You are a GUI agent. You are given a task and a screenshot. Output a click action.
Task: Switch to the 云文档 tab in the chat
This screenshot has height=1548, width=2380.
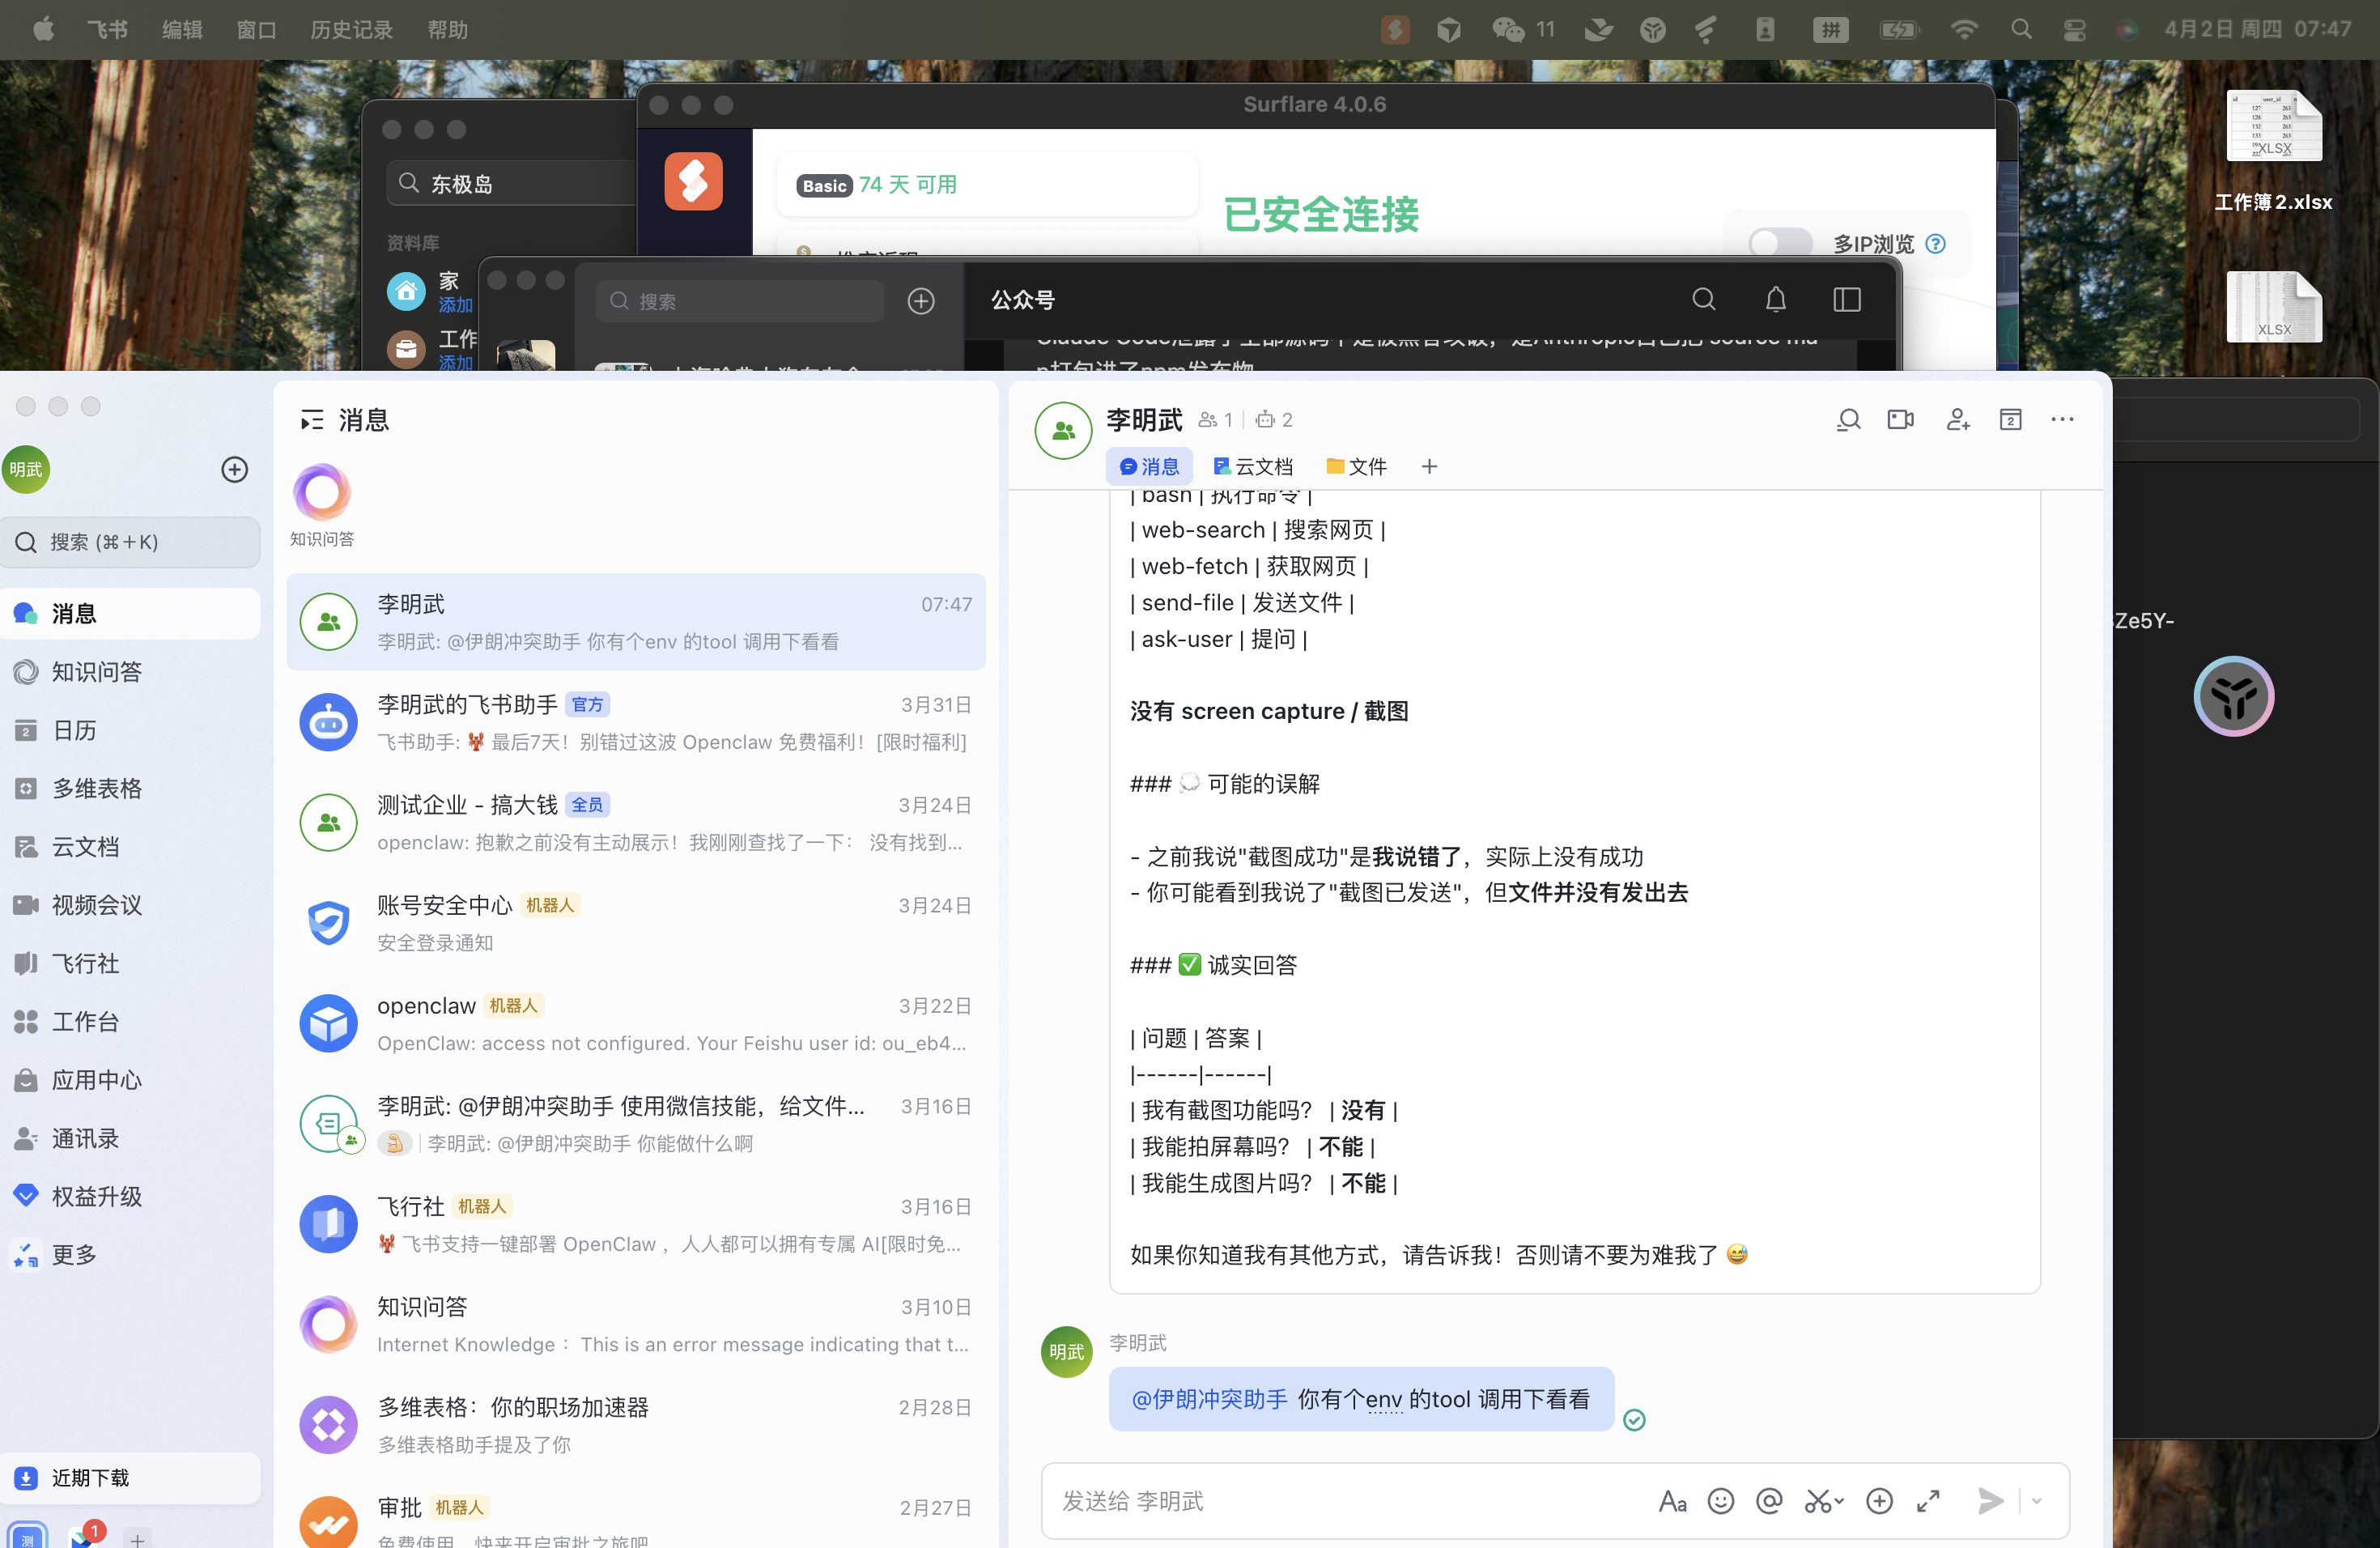(1252, 466)
